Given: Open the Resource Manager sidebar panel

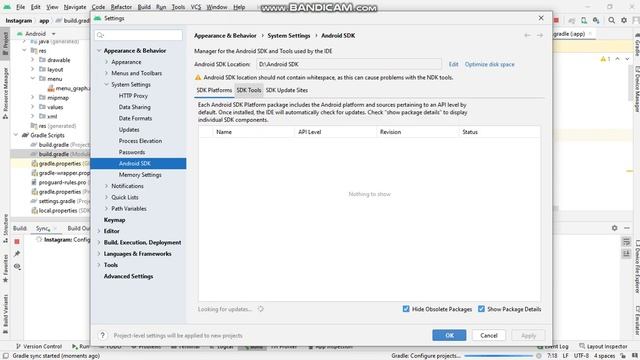Looking at the screenshot, I should (x=5, y=93).
